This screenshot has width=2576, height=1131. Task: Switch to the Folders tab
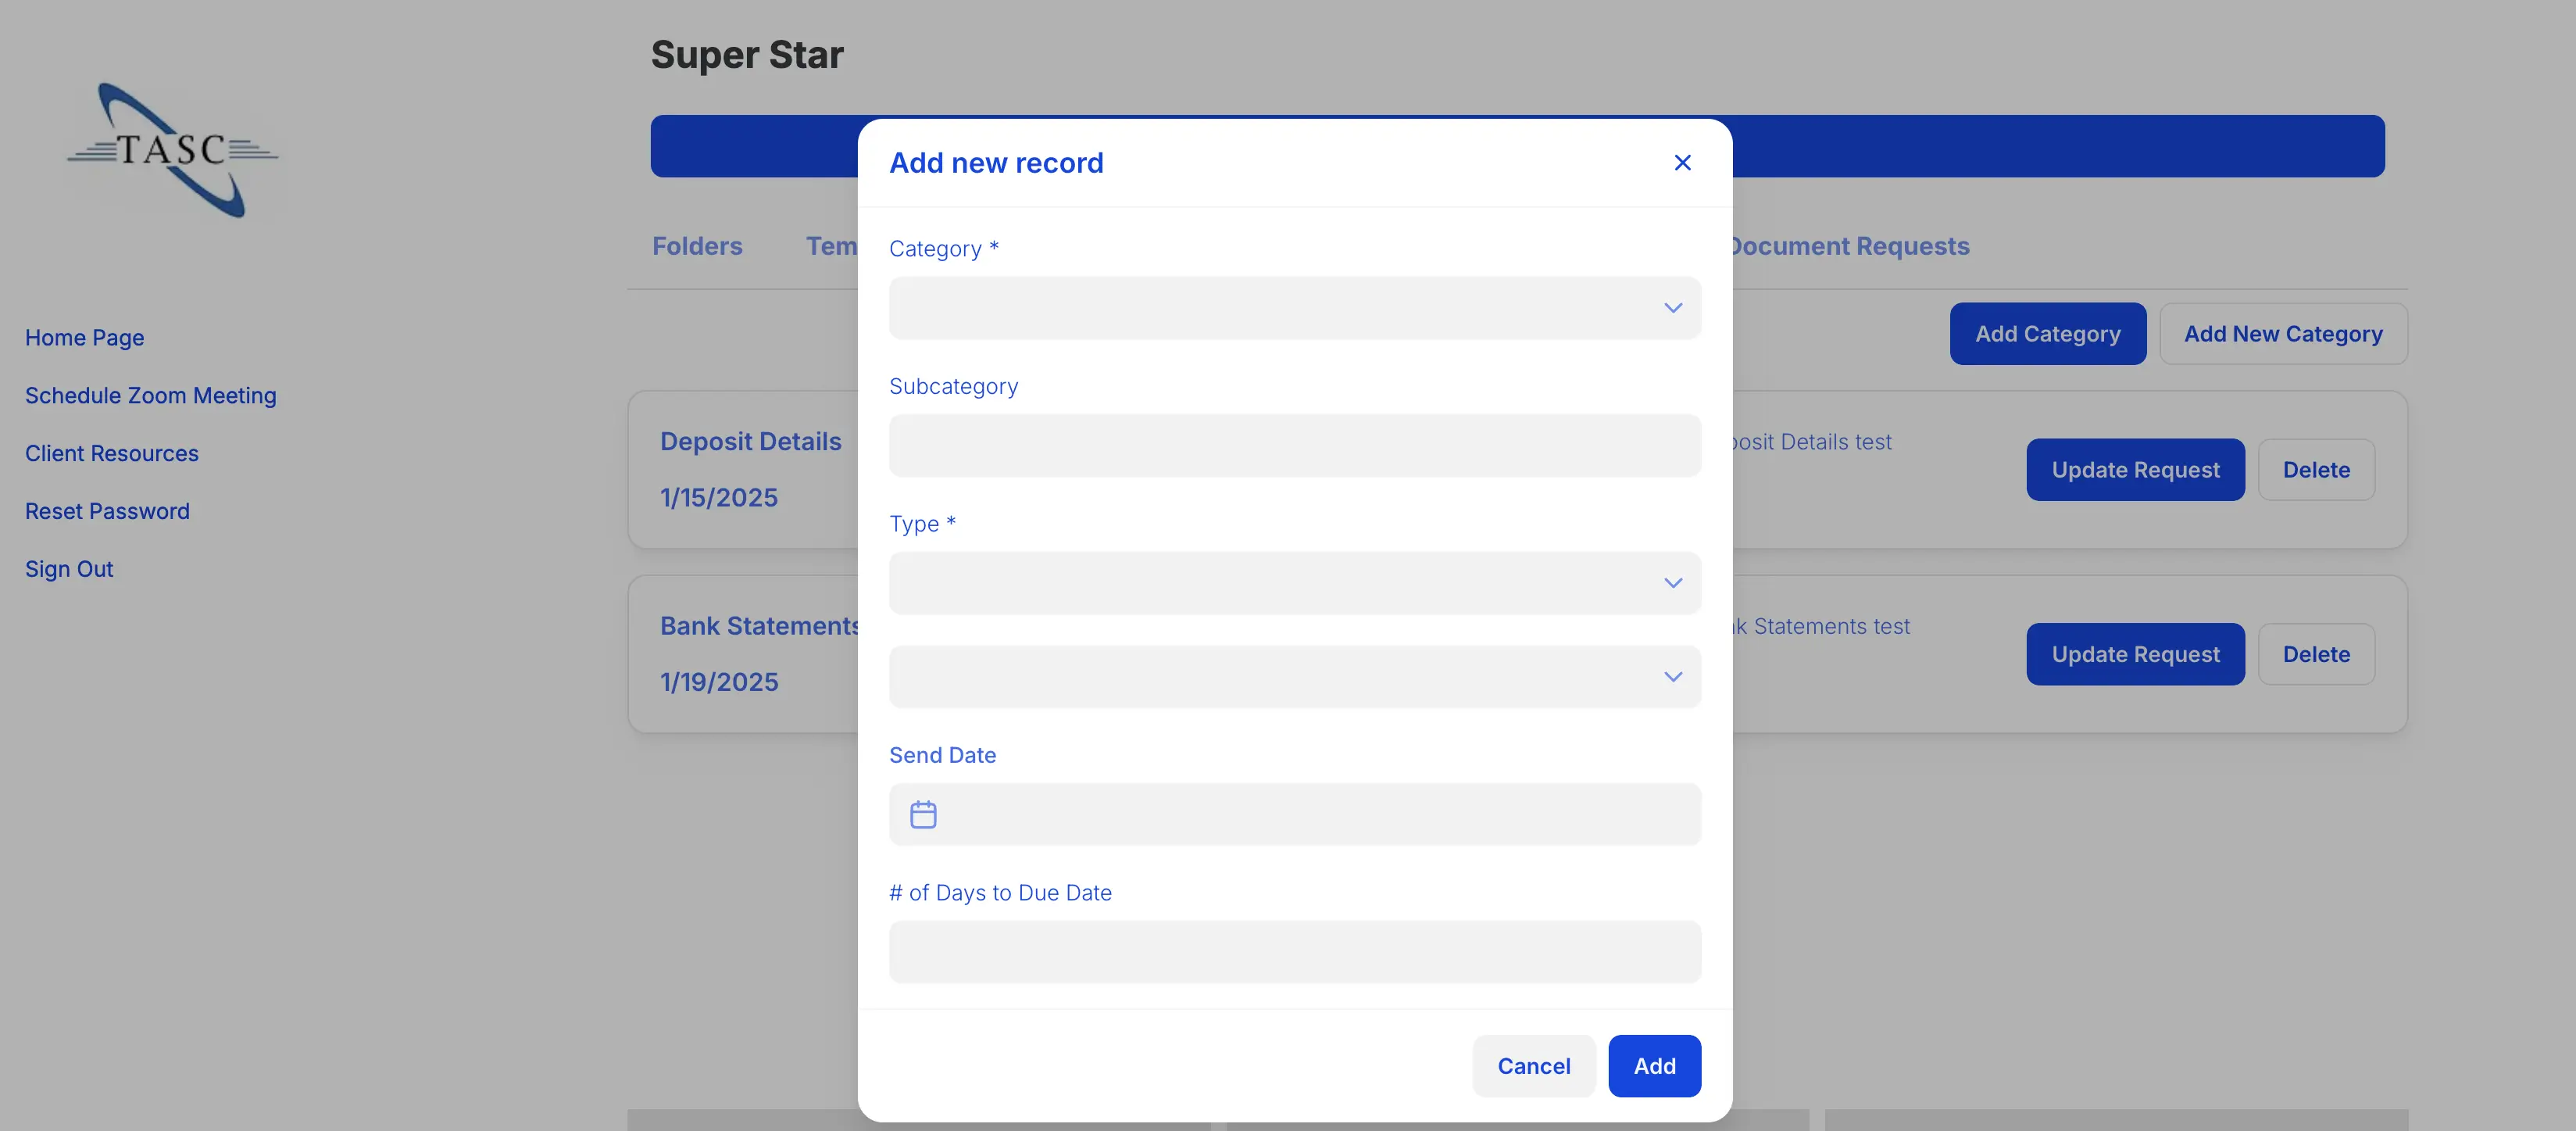(697, 246)
